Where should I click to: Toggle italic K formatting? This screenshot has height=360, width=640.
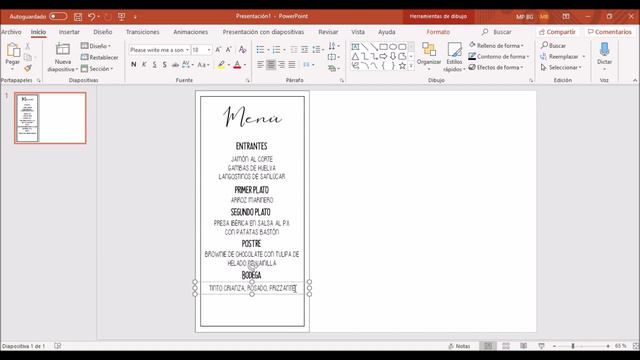click(x=144, y=64)
